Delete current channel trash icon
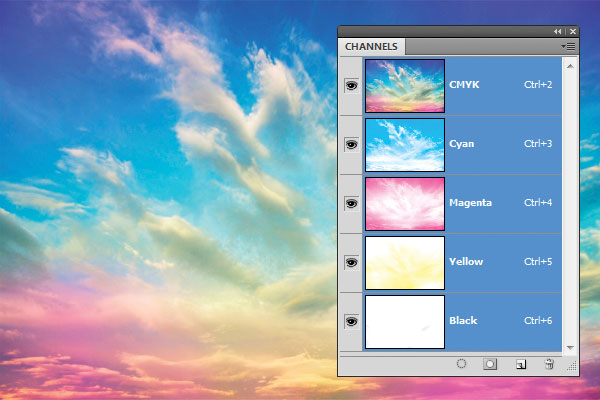The image size is (600, 400). (x=549, y=364)
